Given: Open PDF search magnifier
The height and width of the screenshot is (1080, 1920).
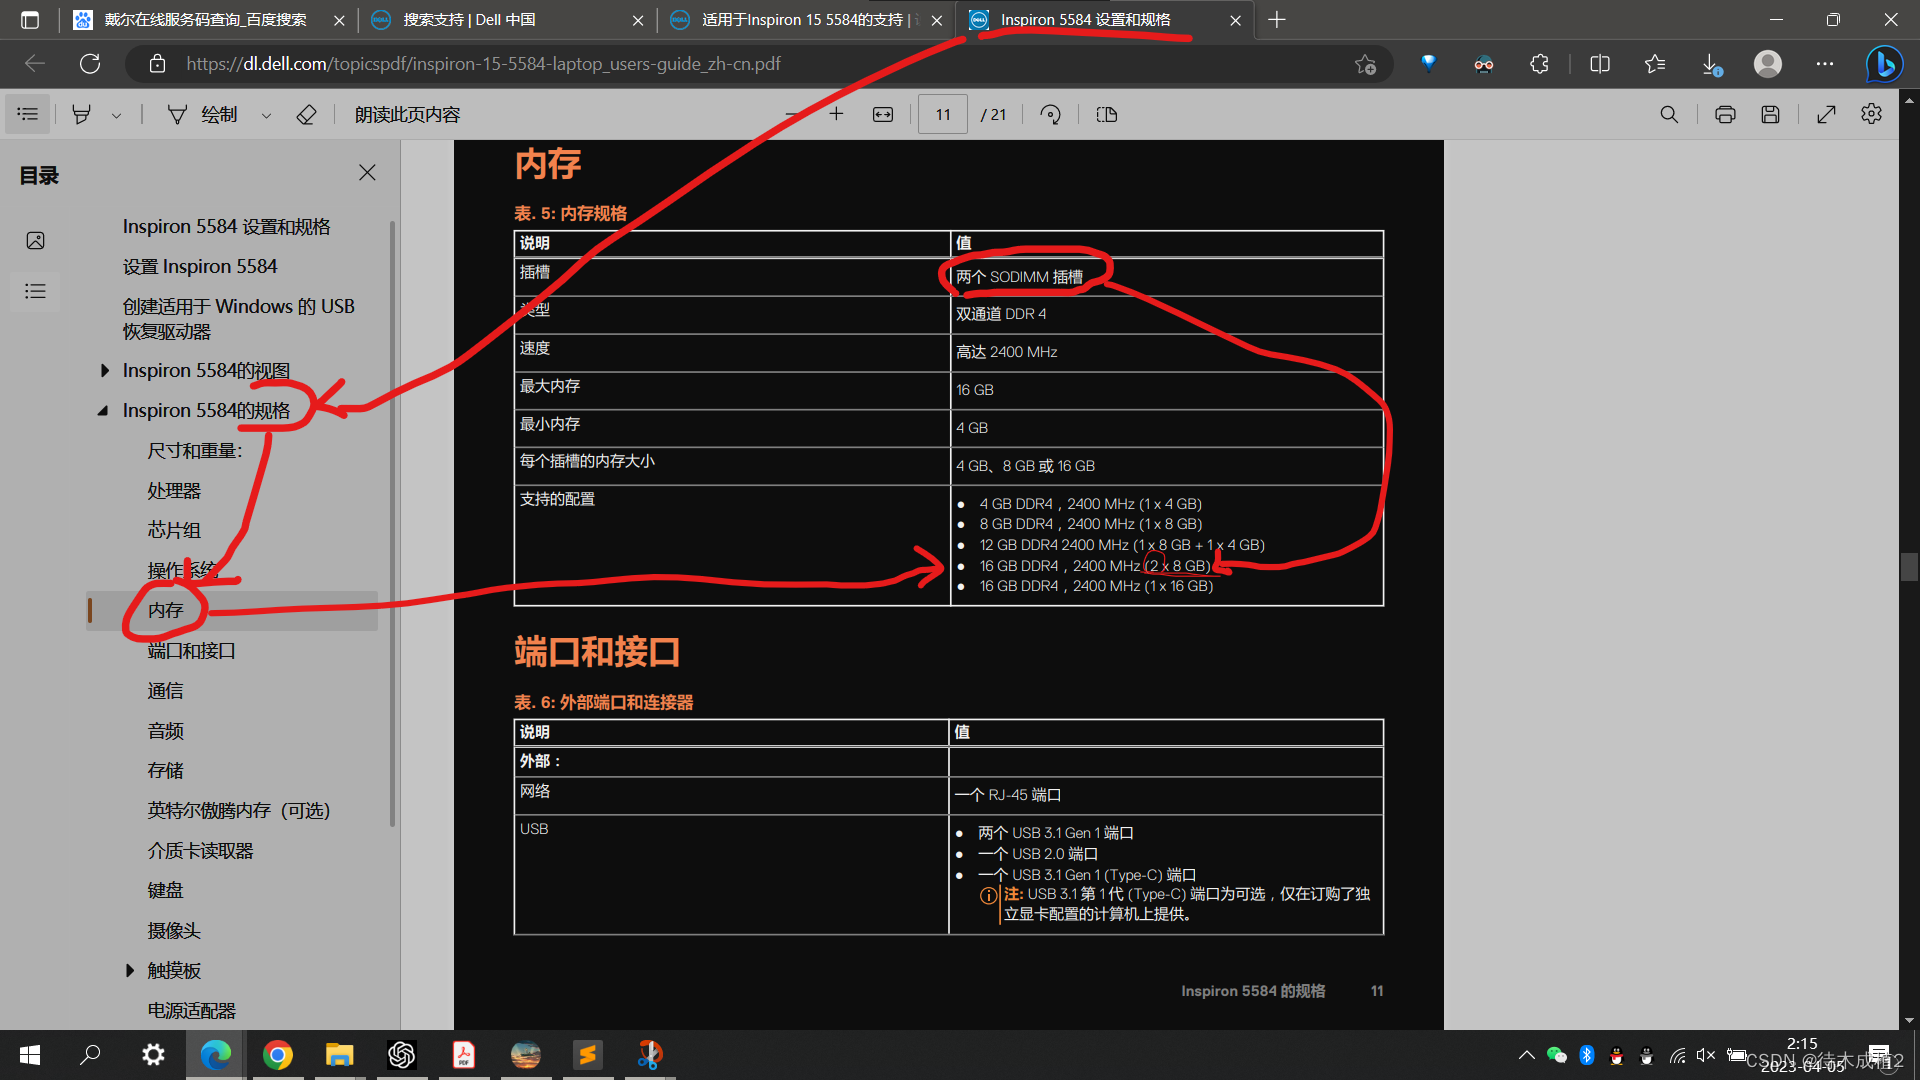Looking at the screenshot, I should [1669, 114].
